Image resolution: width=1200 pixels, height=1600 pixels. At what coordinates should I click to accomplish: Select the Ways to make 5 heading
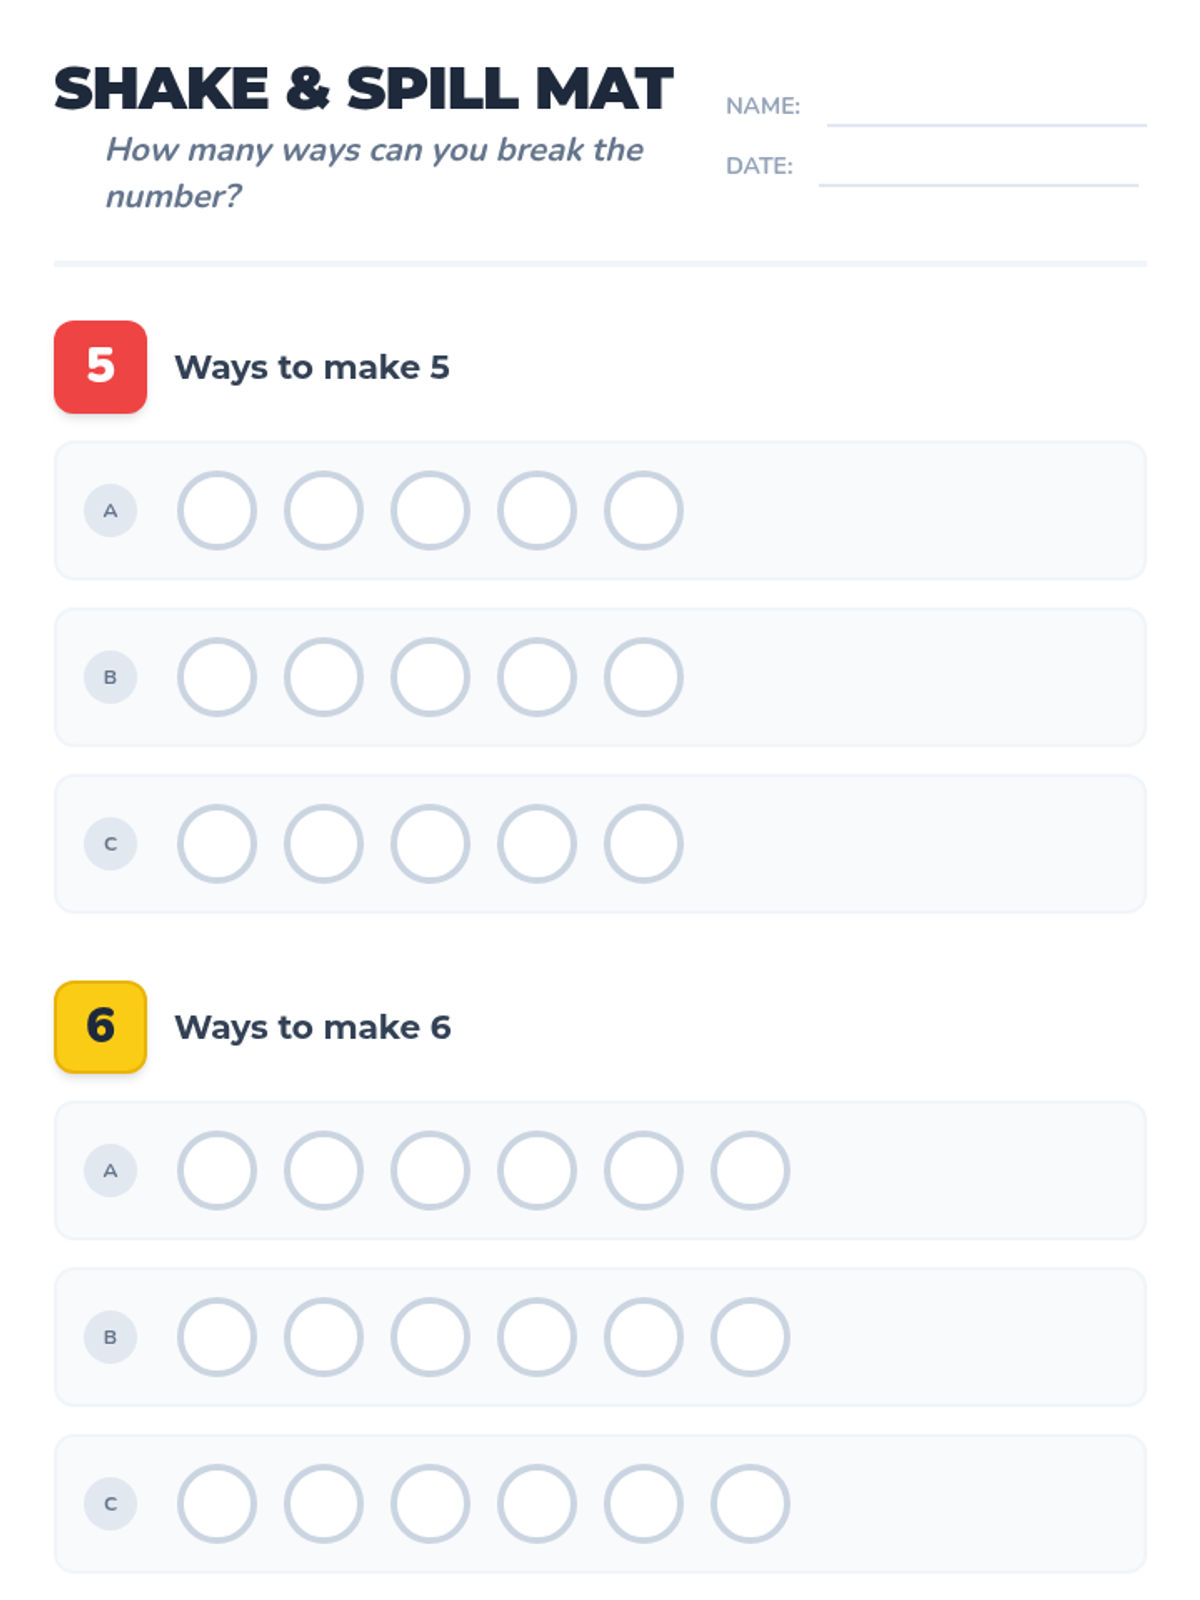point(312,367)
